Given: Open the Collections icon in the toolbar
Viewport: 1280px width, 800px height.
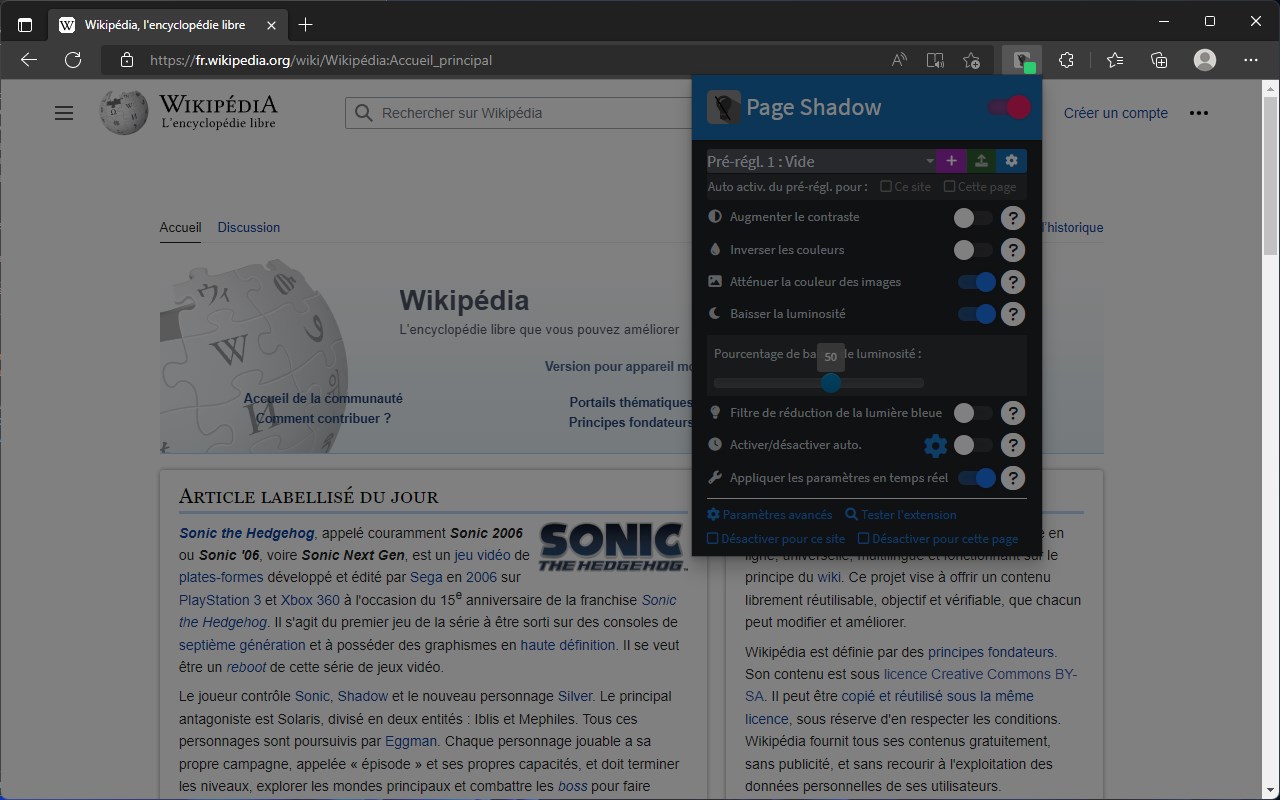Looking at the screenshot, I should (x=1159, y=60).
